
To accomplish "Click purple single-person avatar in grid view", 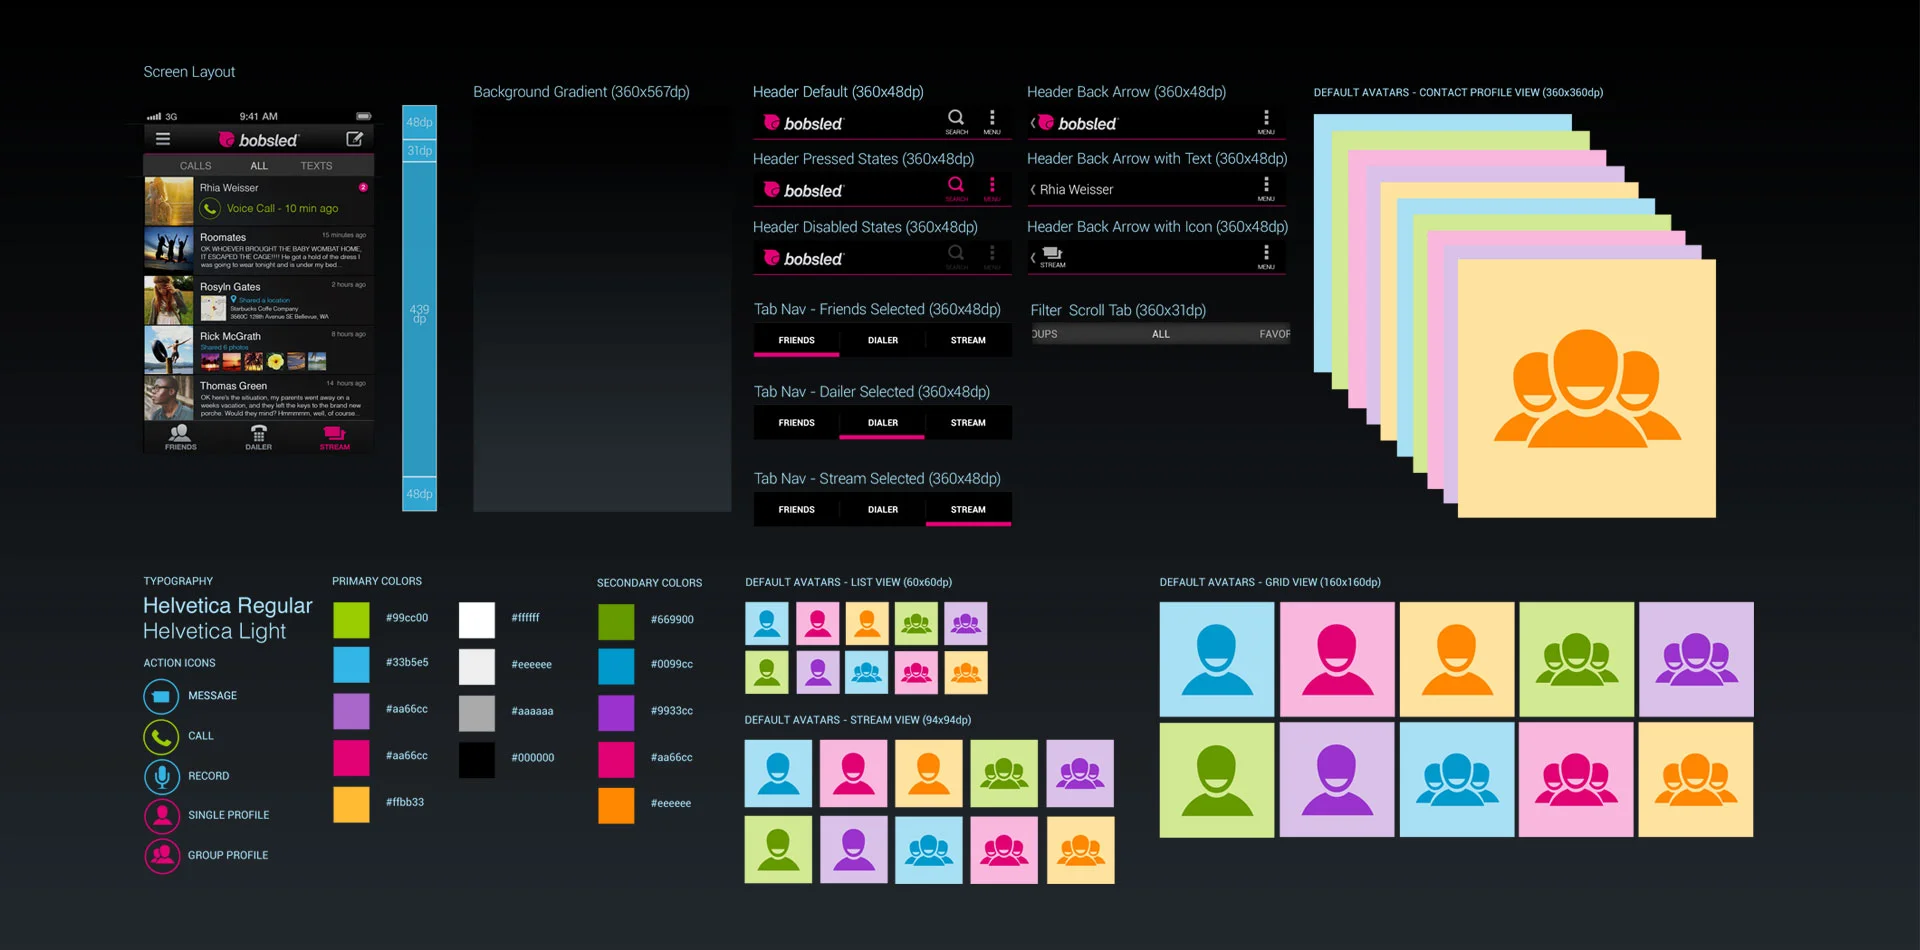I will (x=1337, y=779).
